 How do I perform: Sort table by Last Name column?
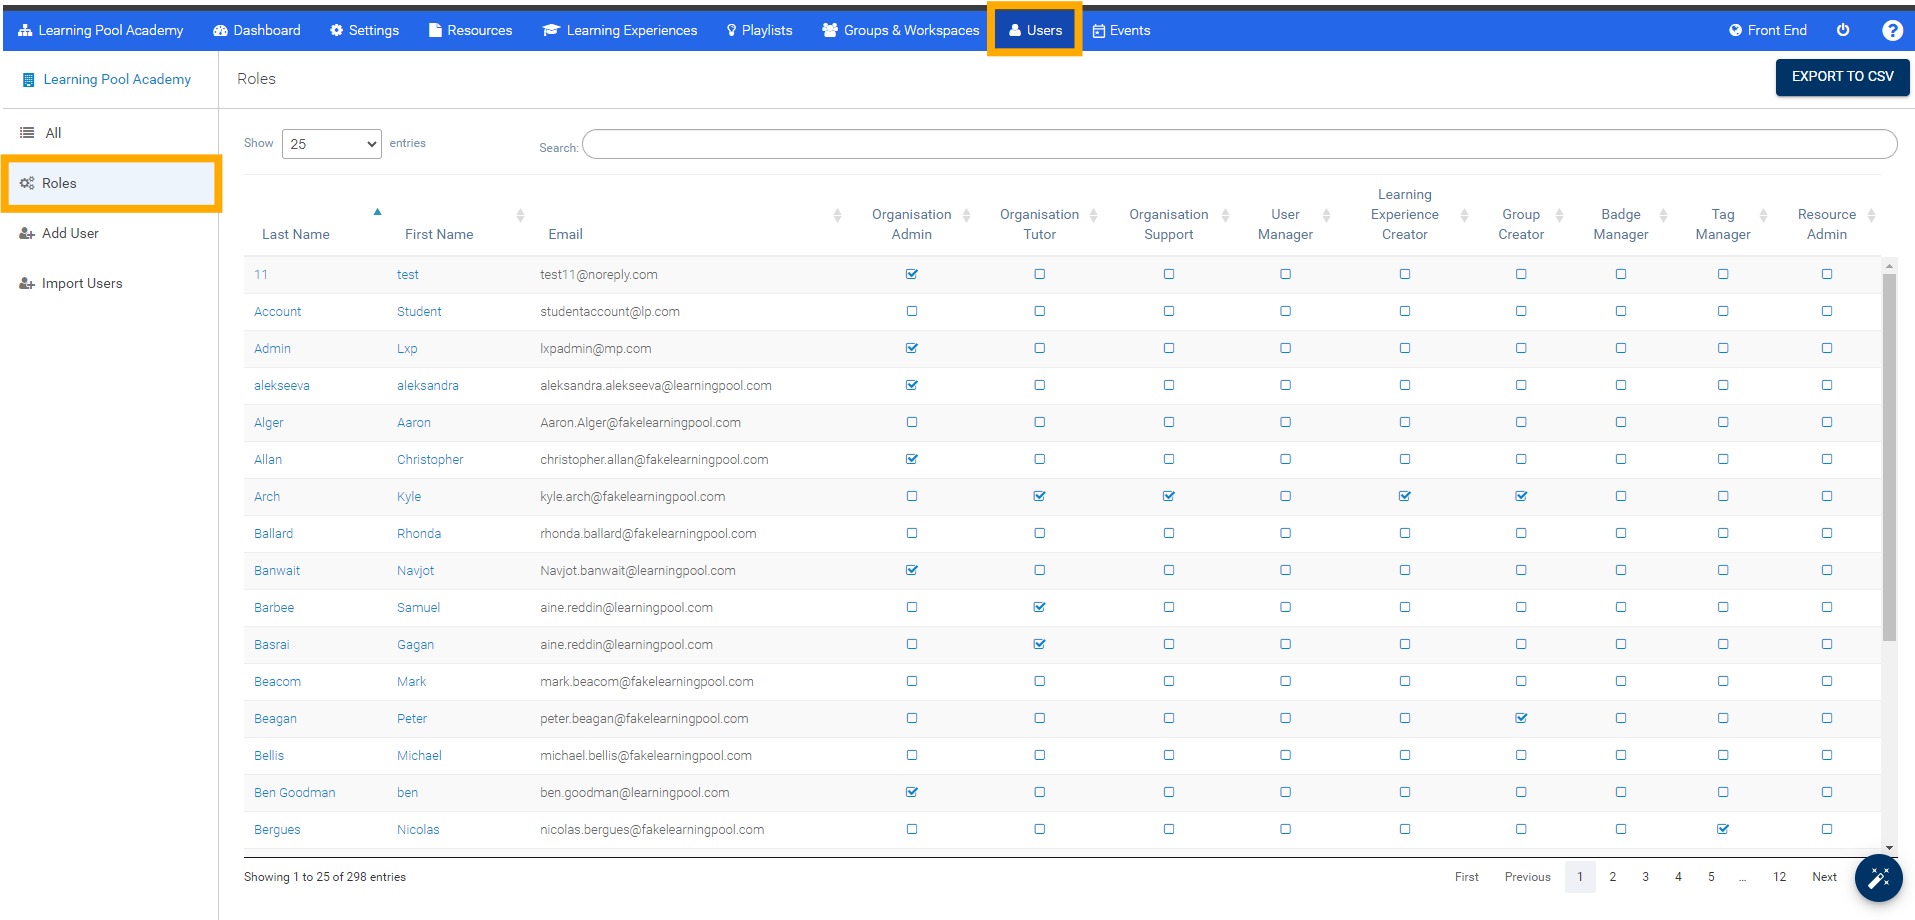click(x=296, y=234)
